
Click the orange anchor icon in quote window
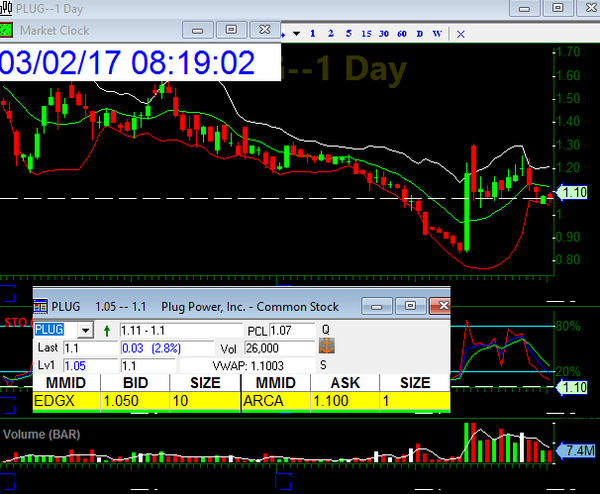326,346
